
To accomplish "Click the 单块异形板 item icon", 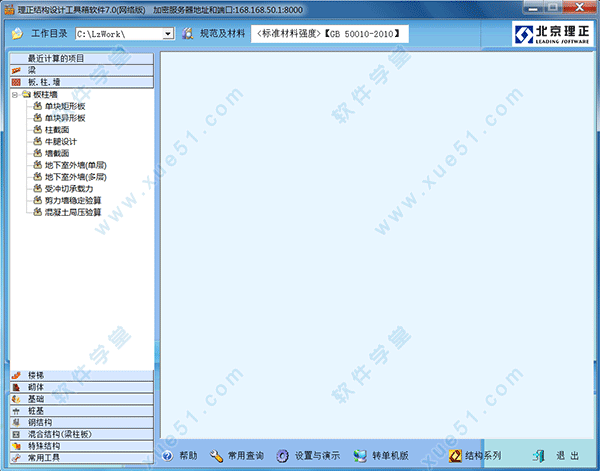I will [x=38, y=117].
